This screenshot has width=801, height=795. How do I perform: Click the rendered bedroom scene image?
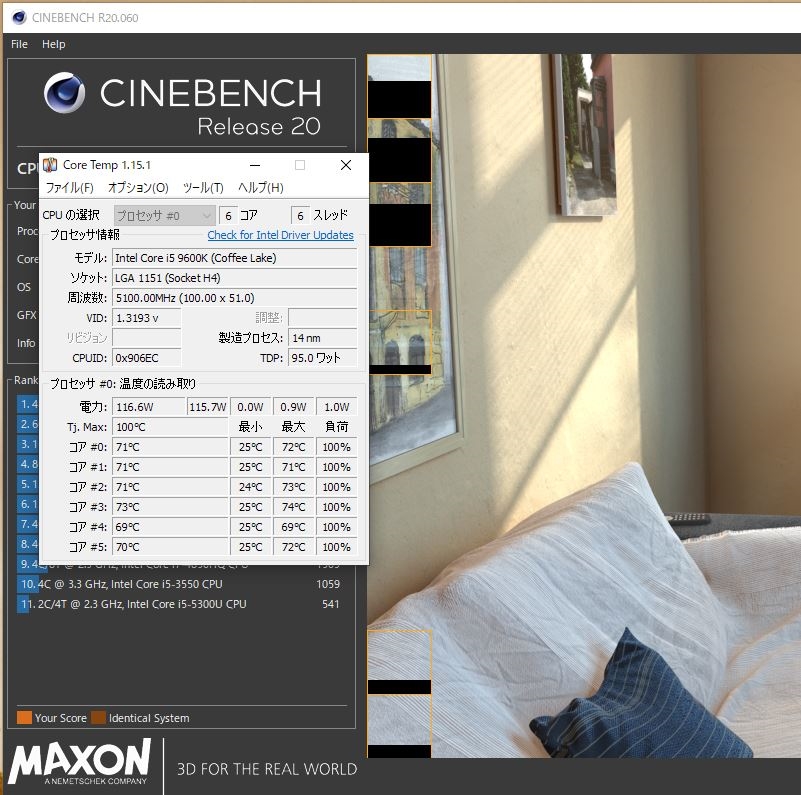(x=583, y=406)
